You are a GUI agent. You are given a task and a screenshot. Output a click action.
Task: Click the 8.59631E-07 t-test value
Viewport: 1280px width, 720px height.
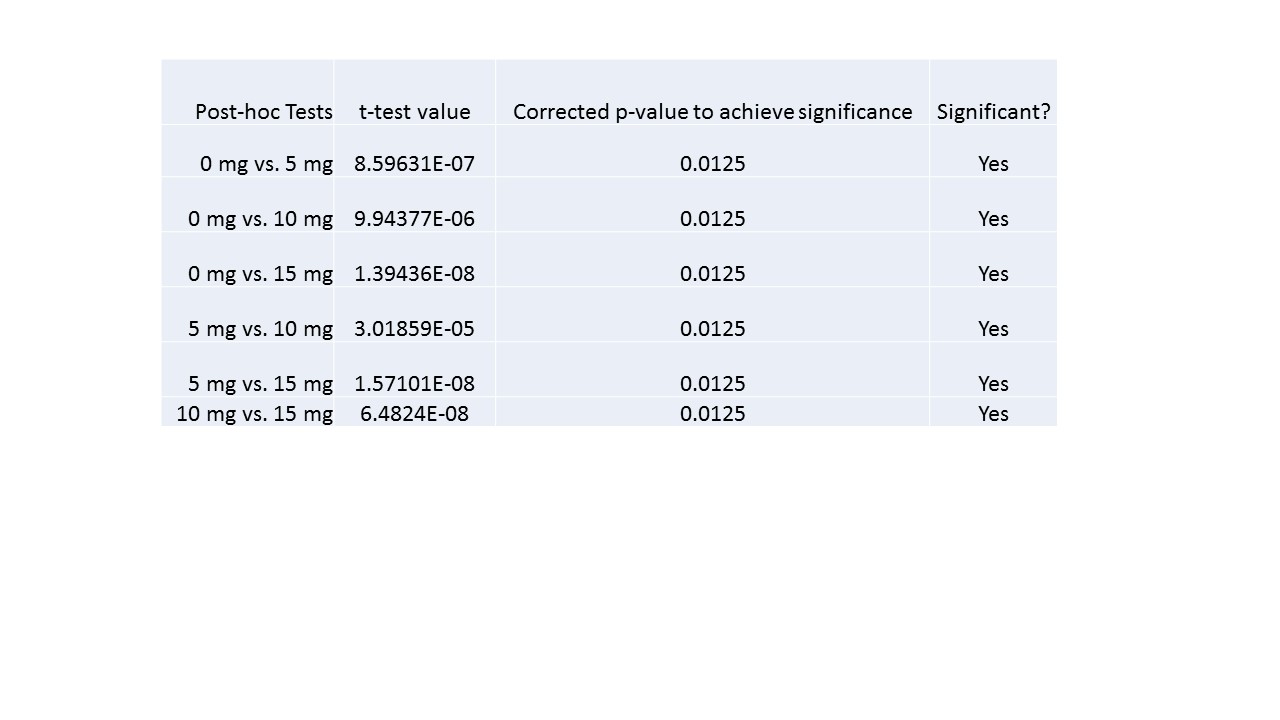point(414,164)
